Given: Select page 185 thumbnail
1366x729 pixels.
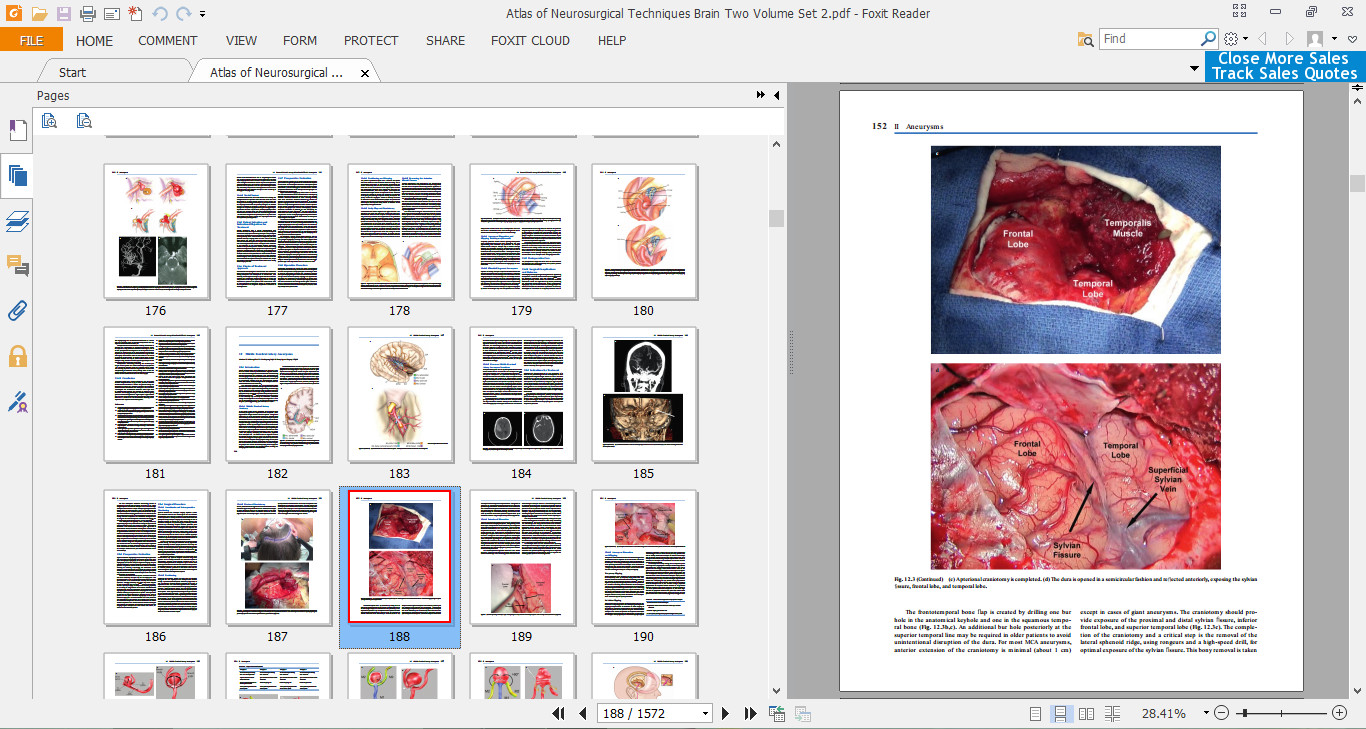Looking at the screenshot, I should [x=644, y=394].
